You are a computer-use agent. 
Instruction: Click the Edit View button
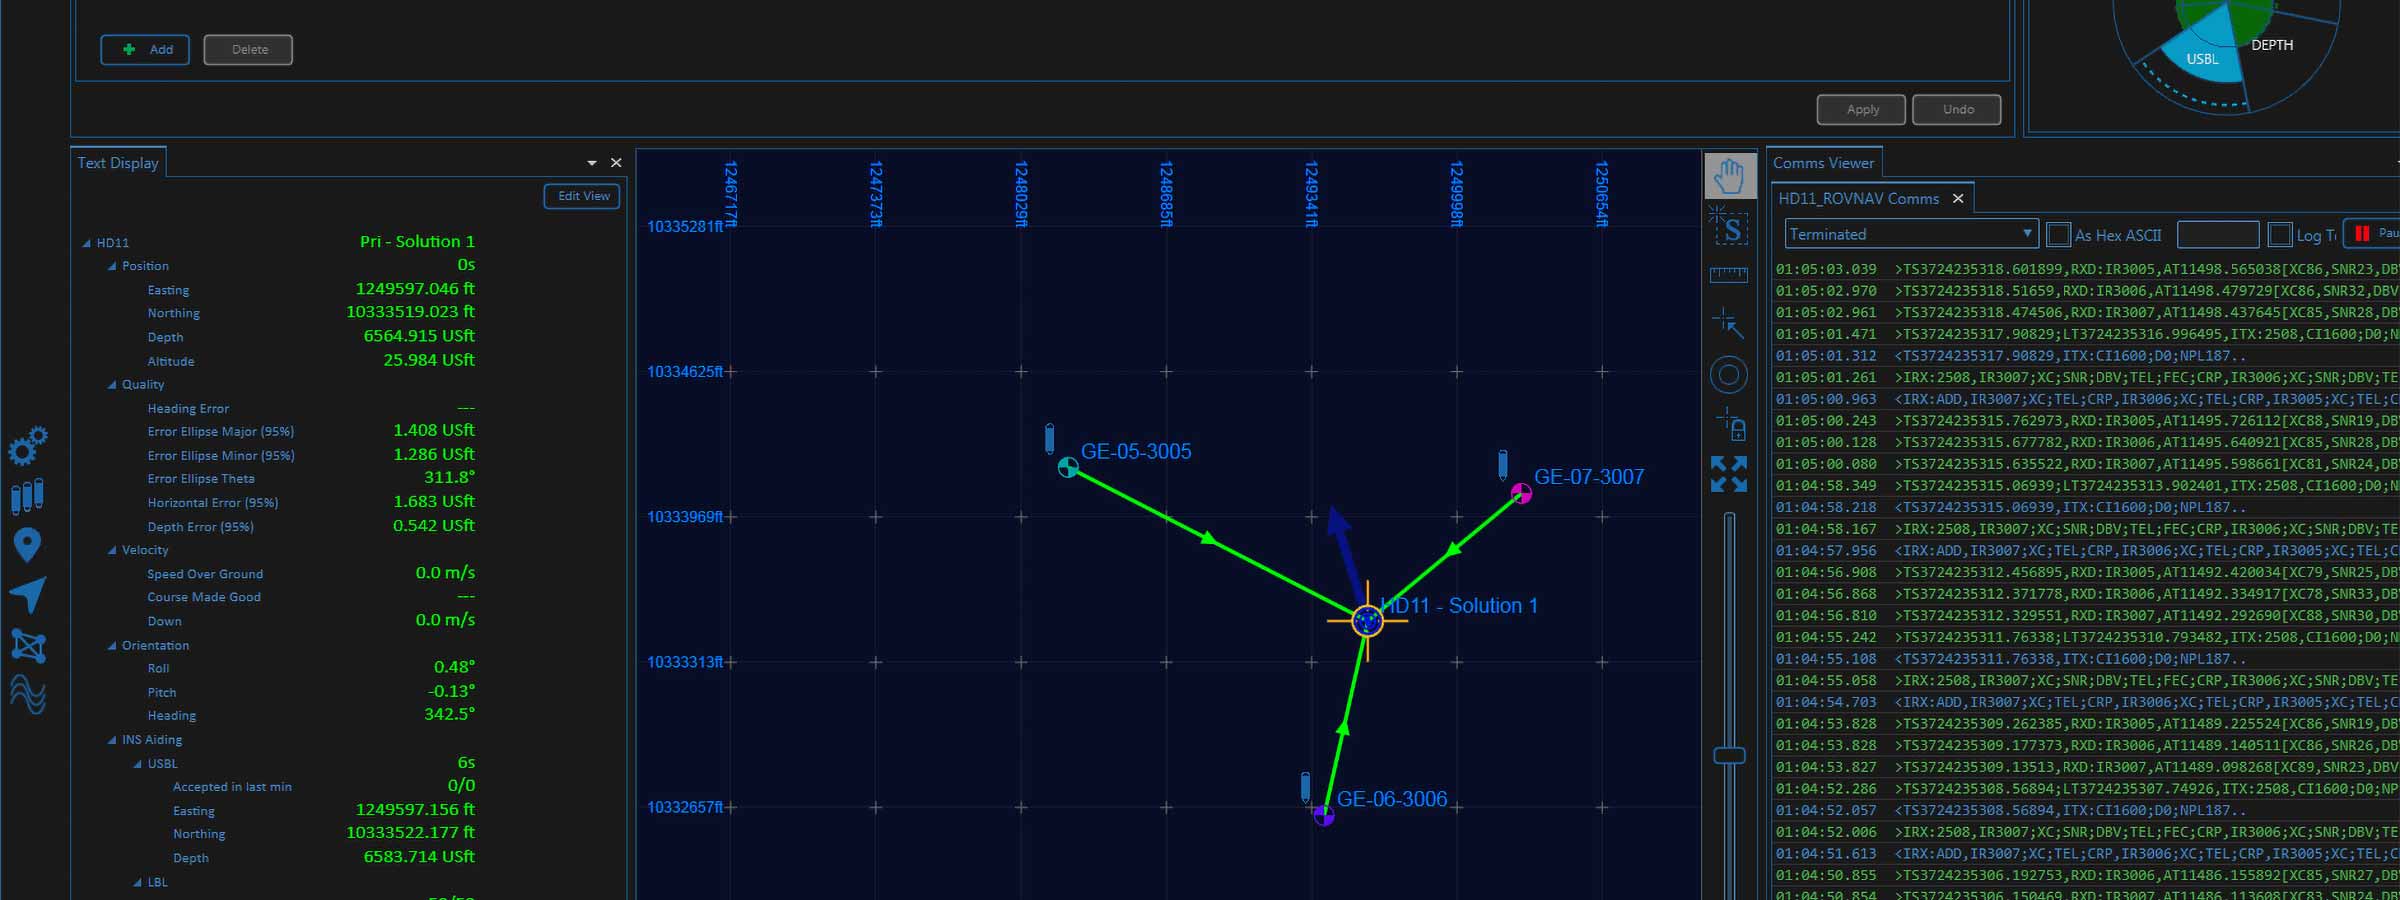tap(582, 196)
